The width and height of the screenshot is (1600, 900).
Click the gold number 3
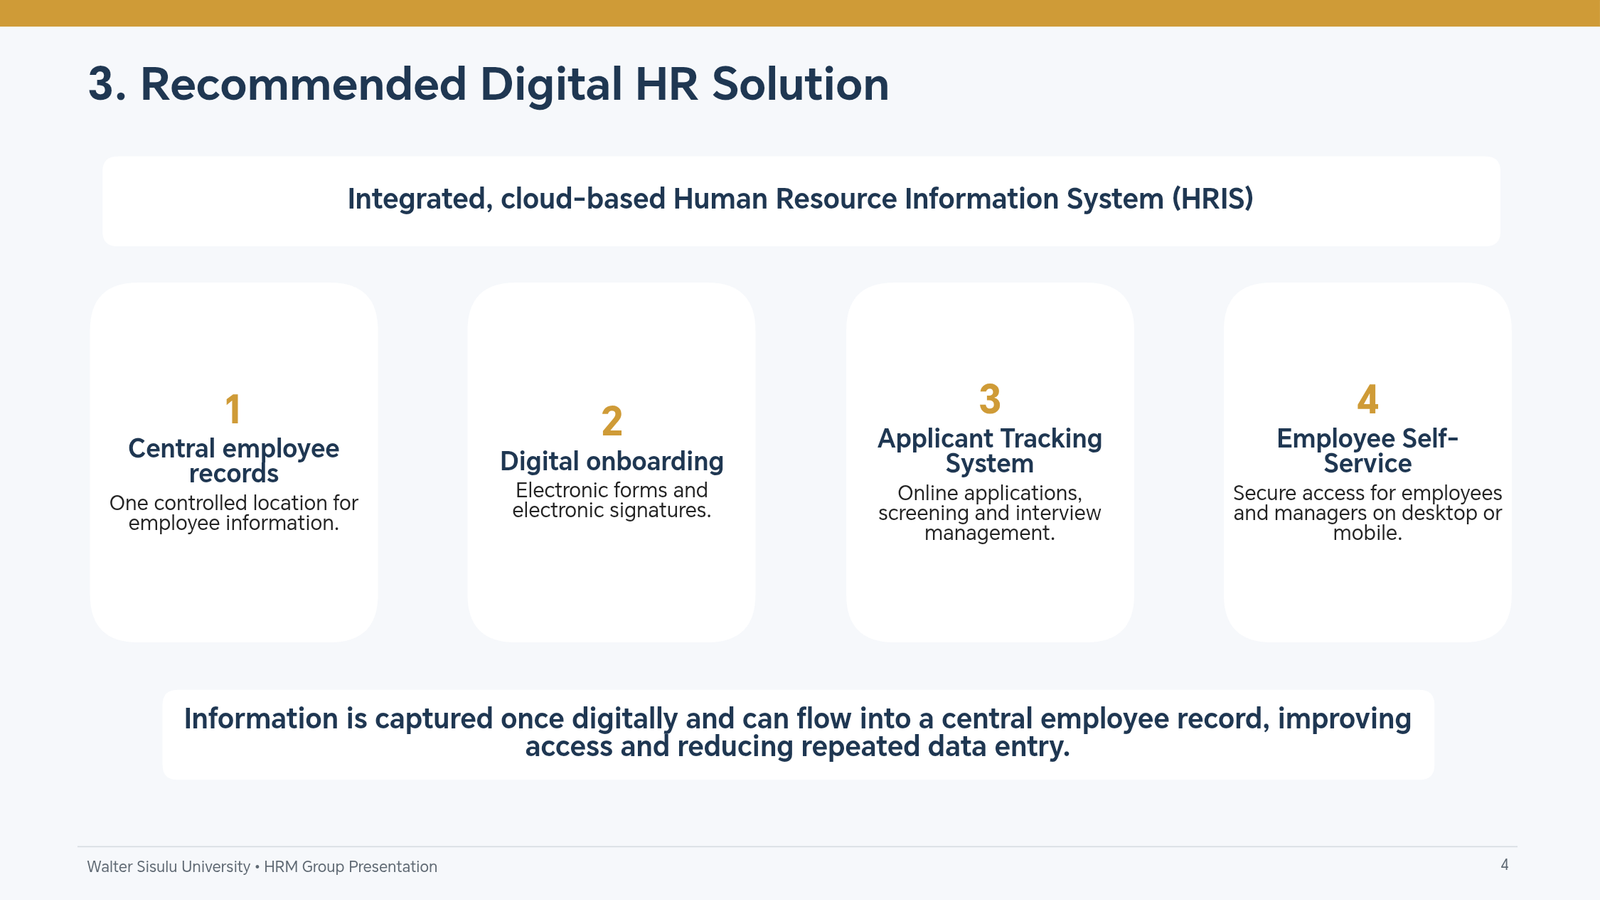point(990,400)
